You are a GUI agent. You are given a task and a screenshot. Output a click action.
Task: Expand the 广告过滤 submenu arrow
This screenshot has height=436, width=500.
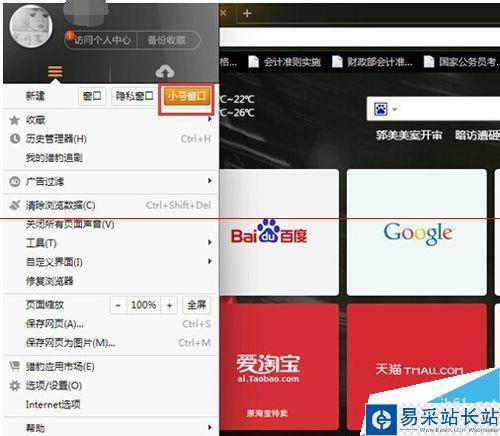point(210,180)
